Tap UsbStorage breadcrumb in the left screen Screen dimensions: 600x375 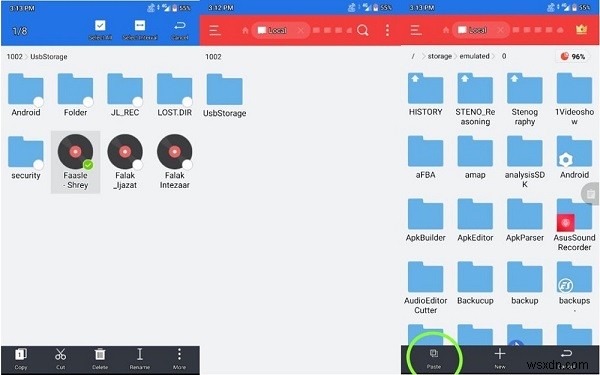pyautogui.click(x=49, y=57)
